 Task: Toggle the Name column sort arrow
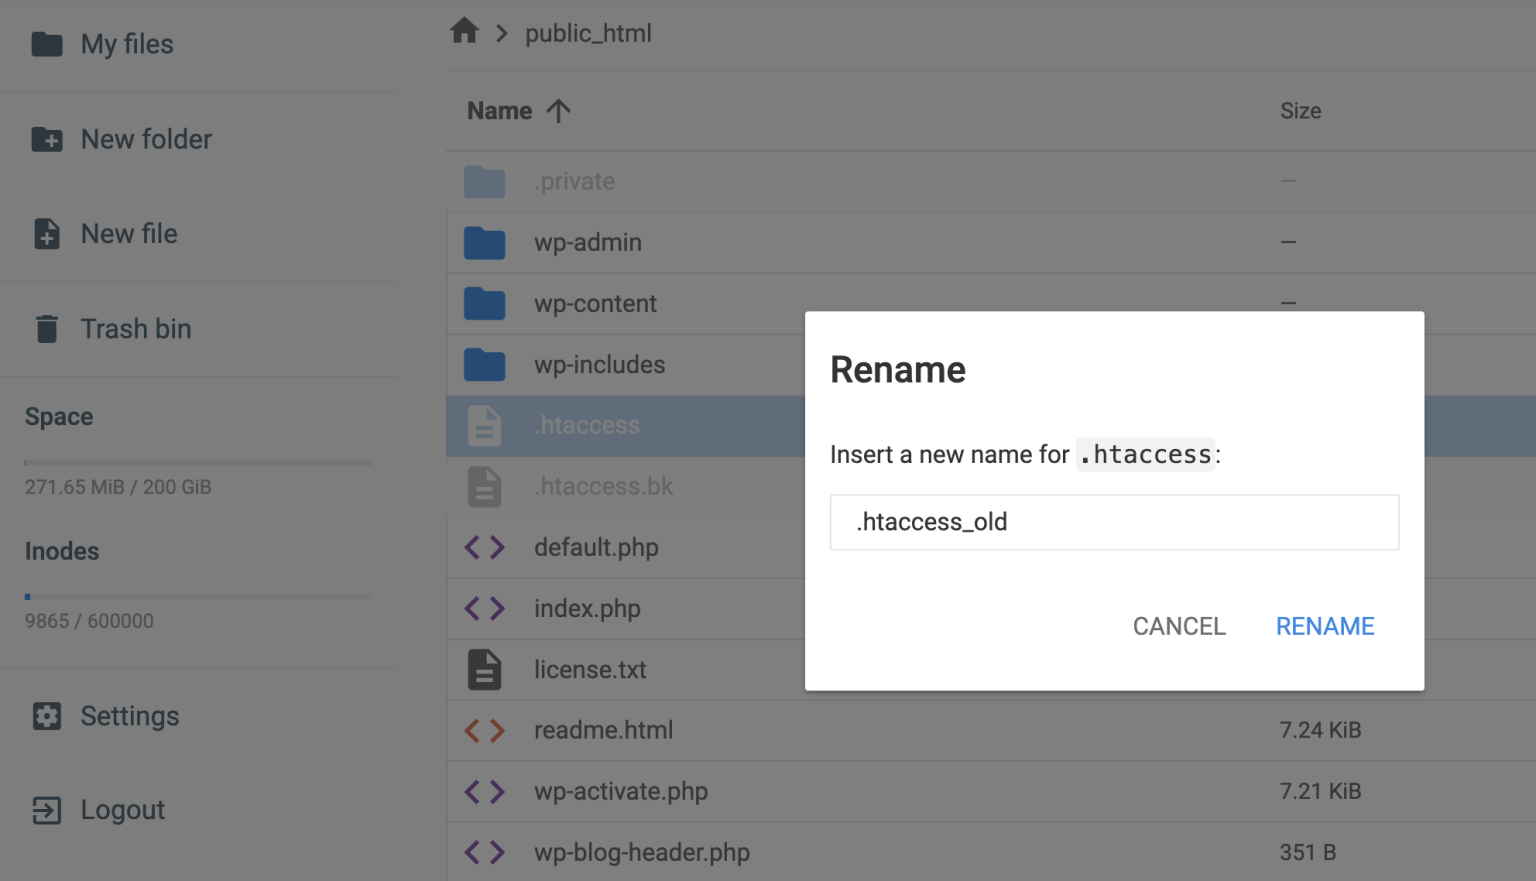click(558, 111)
